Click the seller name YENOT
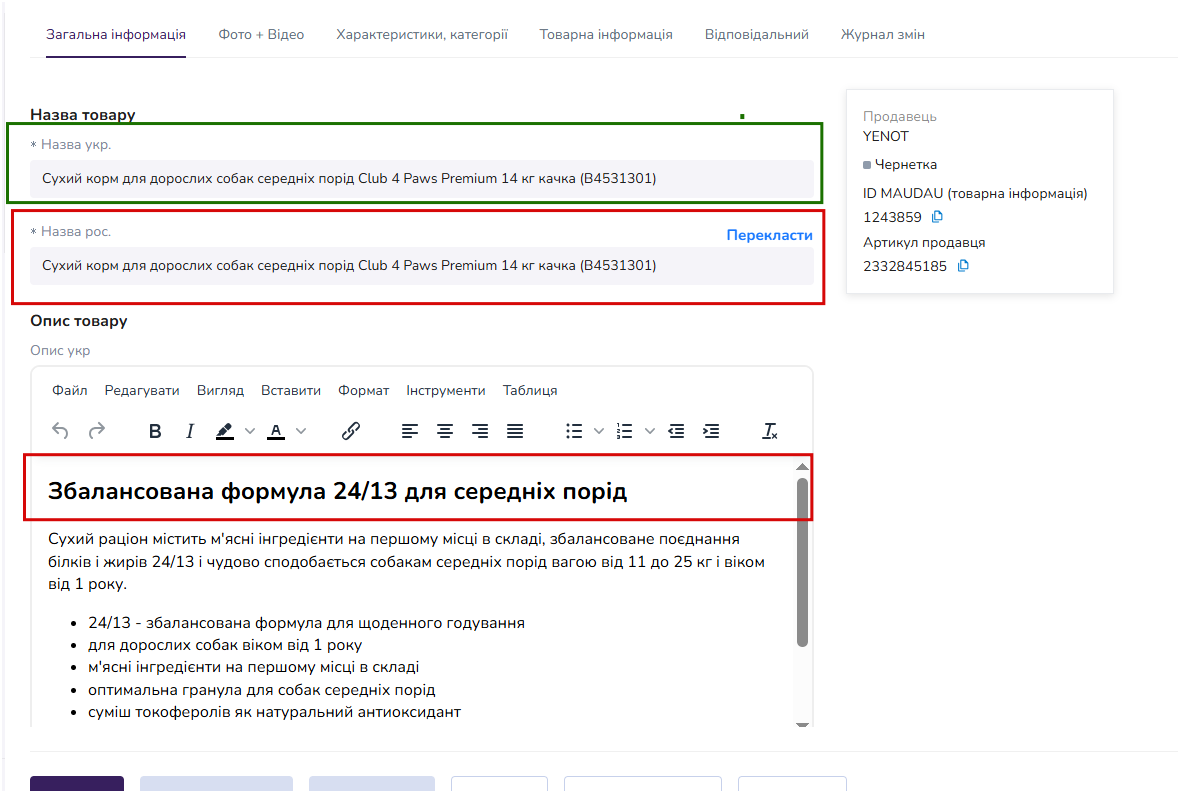 coord(886,137)
